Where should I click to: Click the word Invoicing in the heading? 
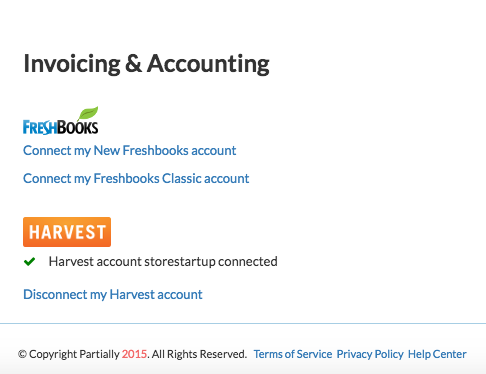(x=72, y=64)
